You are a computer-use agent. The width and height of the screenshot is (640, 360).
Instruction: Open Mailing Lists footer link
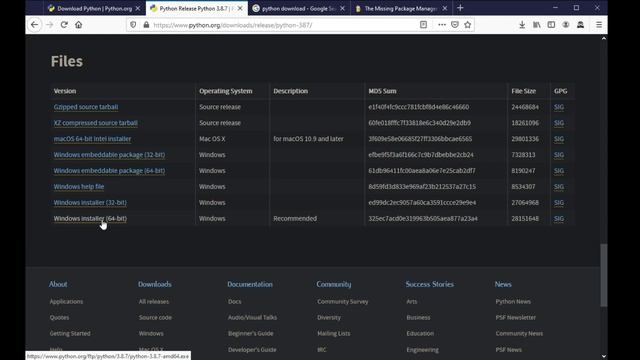click(x=333, y=333)
